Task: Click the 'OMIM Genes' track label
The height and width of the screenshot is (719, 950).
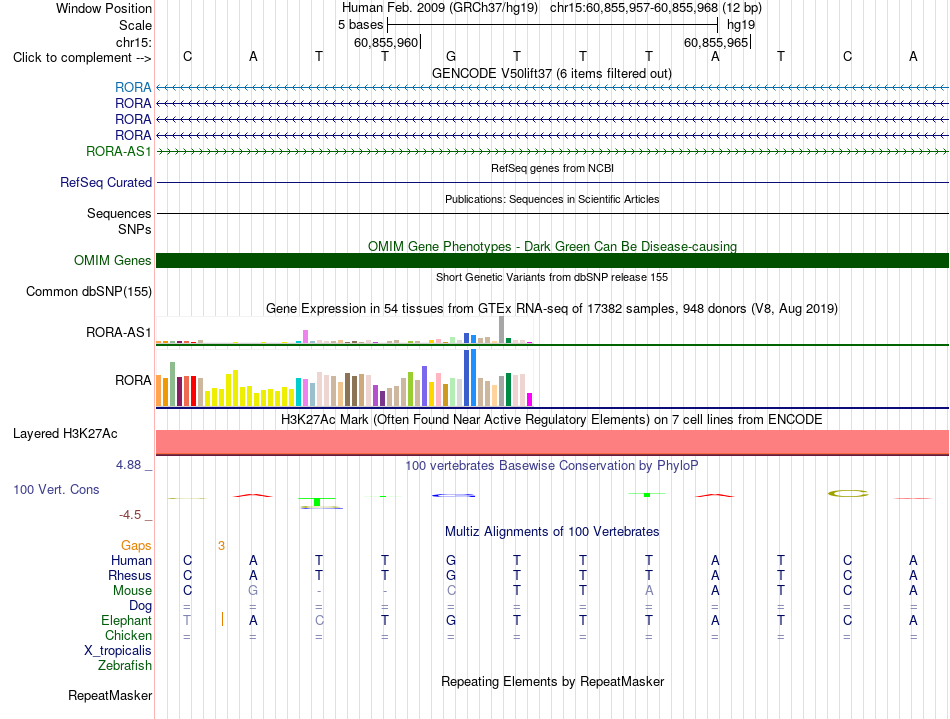Action: coord(113,260)
